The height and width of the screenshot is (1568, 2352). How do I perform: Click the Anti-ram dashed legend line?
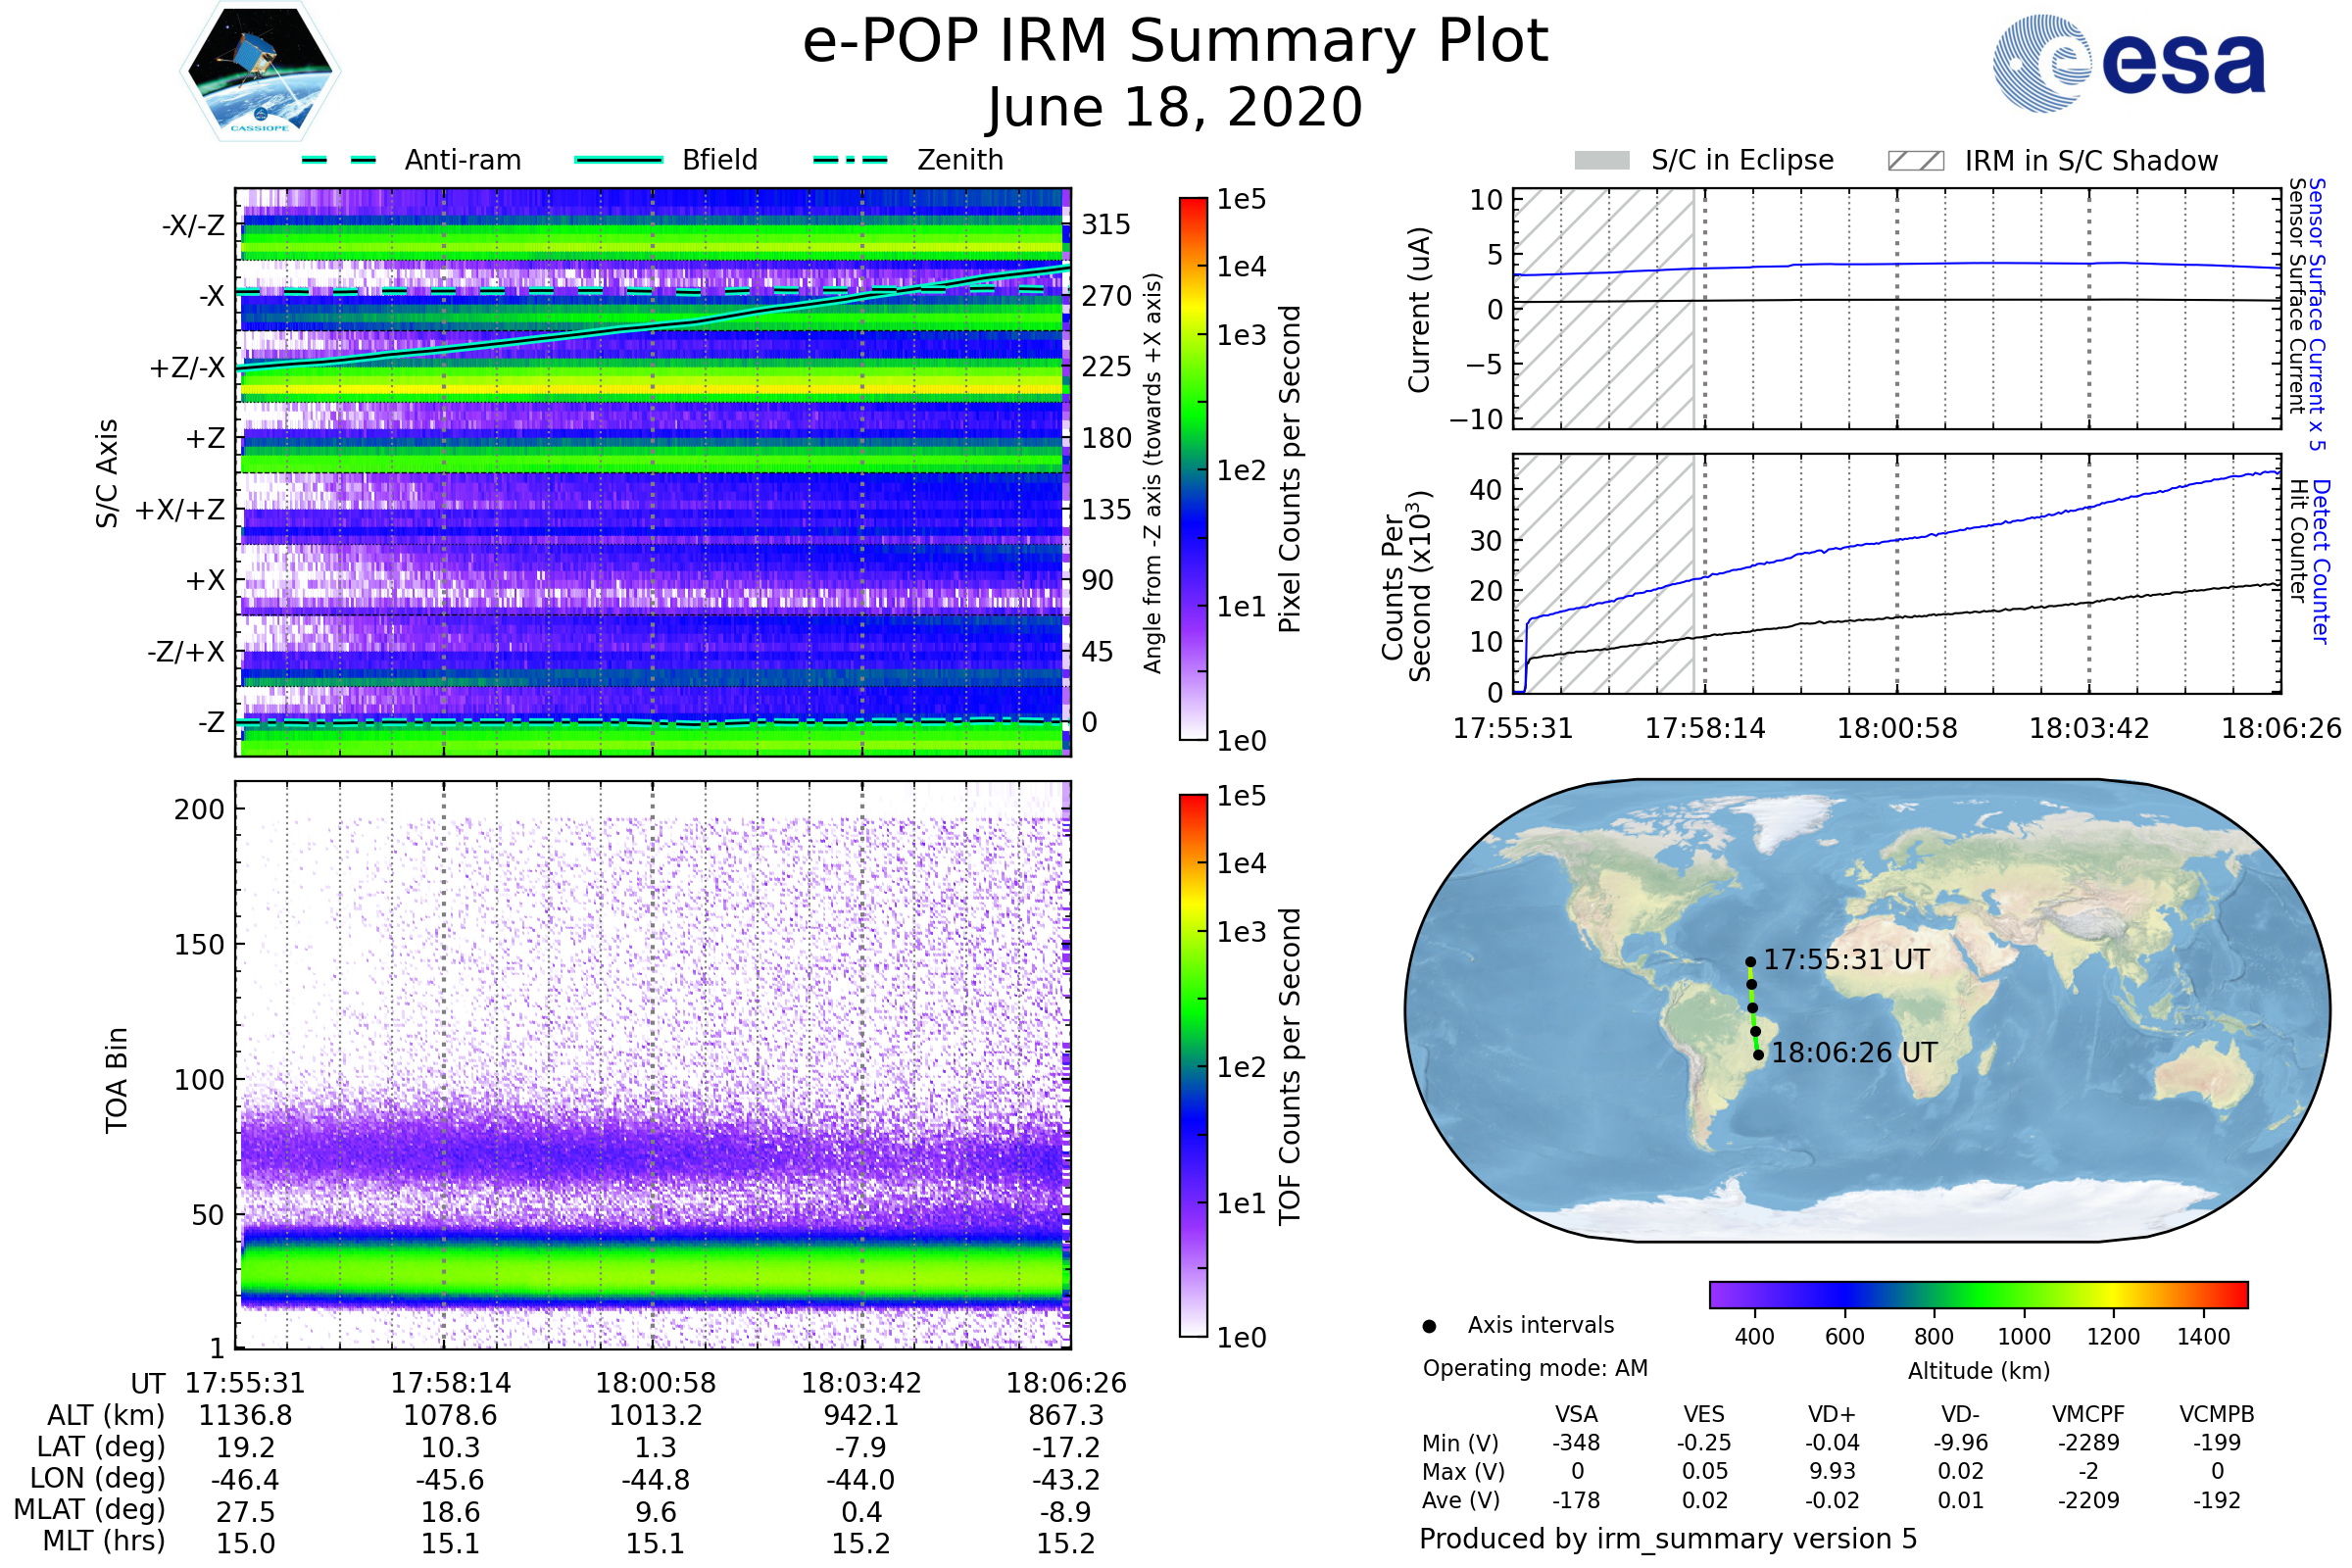point(339,160)
